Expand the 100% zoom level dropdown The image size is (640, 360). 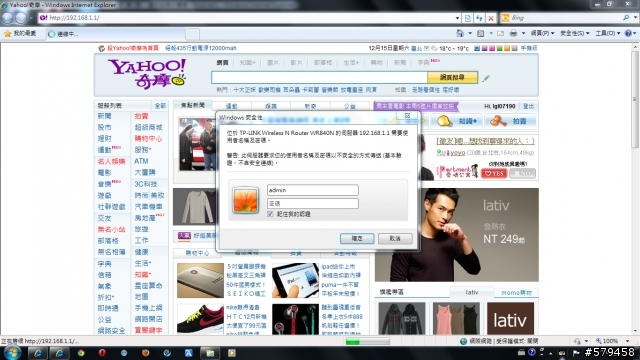[627, 341]
